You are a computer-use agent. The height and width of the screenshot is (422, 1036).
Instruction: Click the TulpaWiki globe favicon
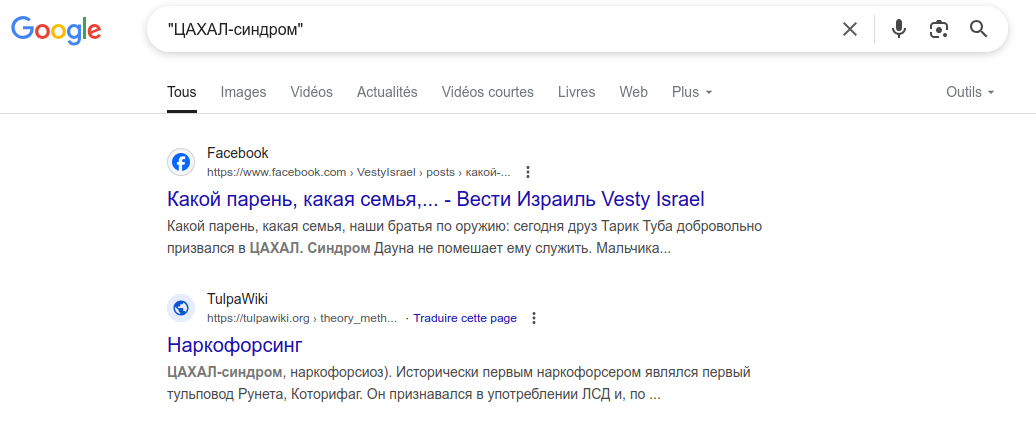coord(181,308)
